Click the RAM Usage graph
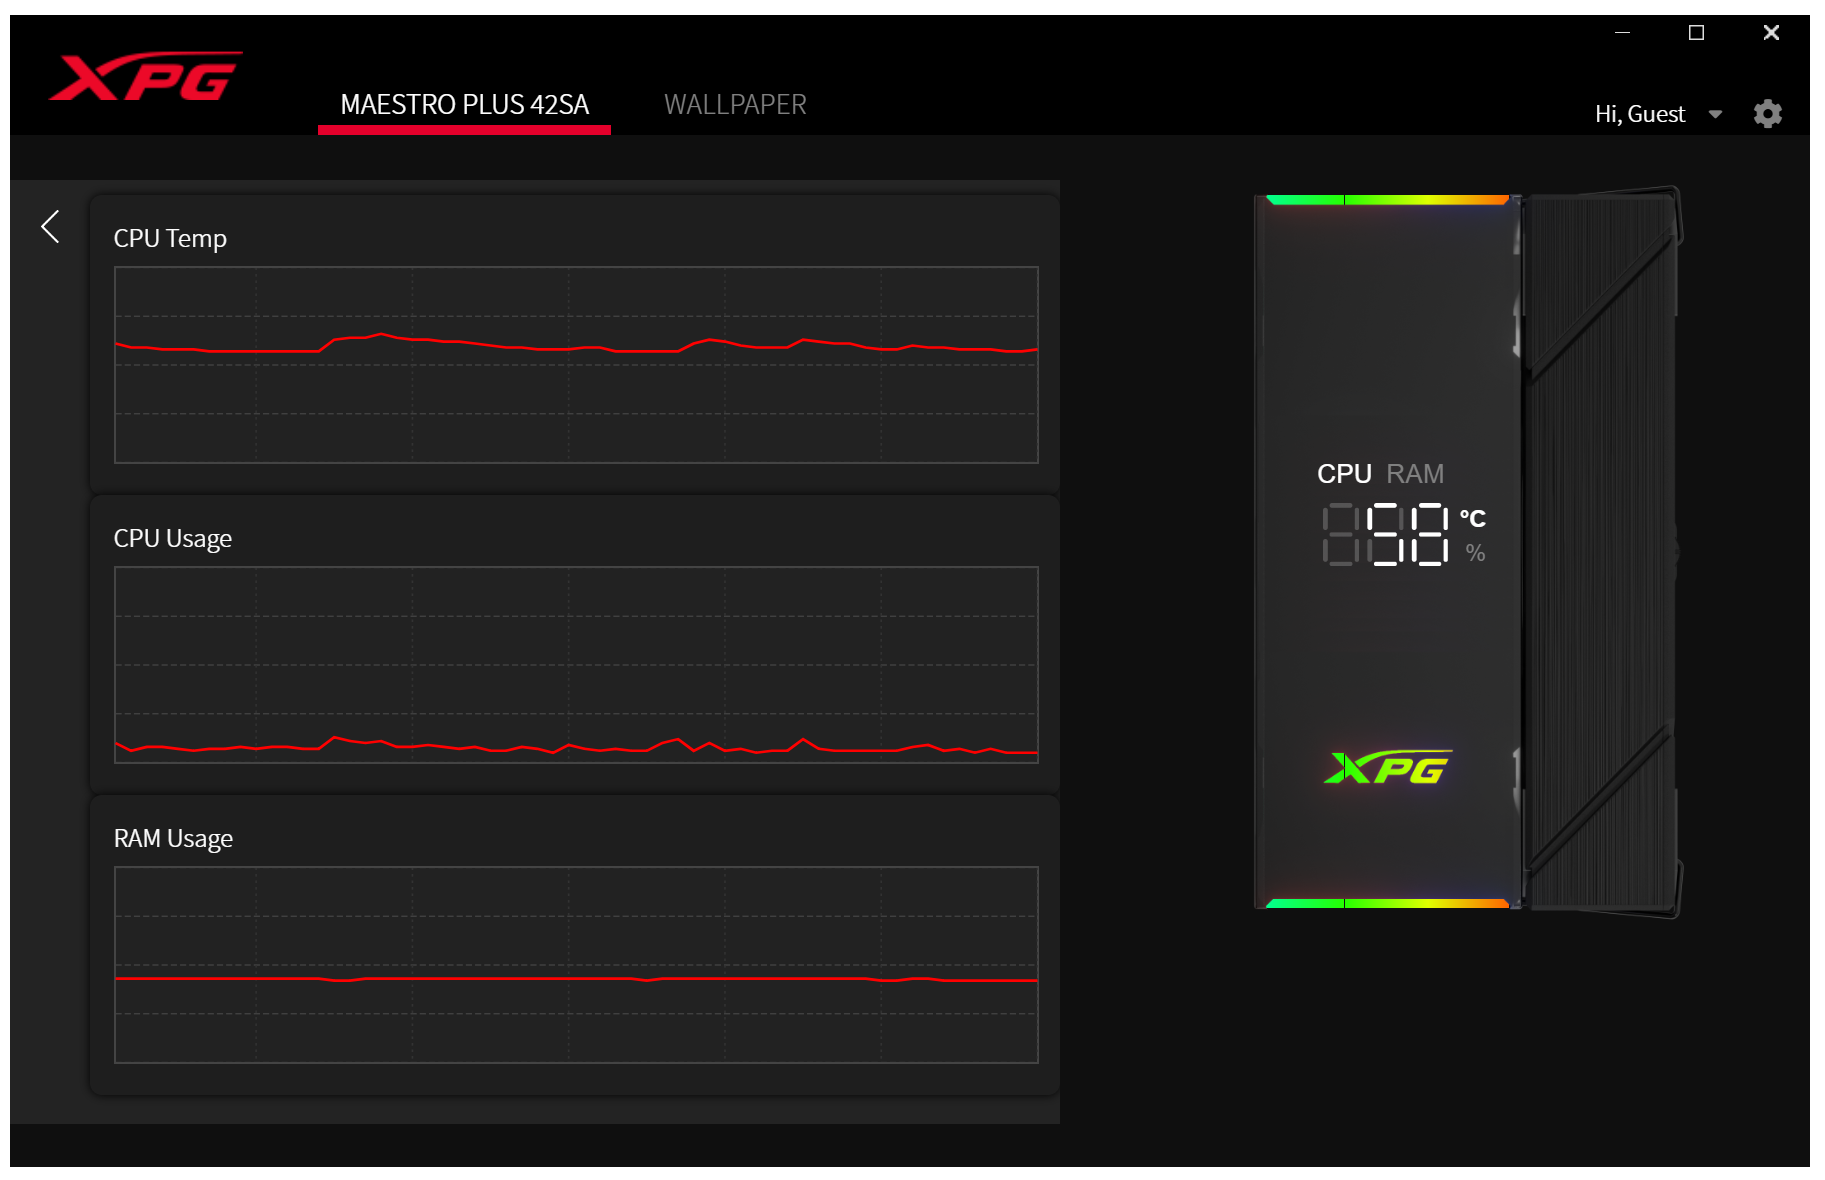The width and height of the screenshot is (1825, 1180). [x=576, y=965]
